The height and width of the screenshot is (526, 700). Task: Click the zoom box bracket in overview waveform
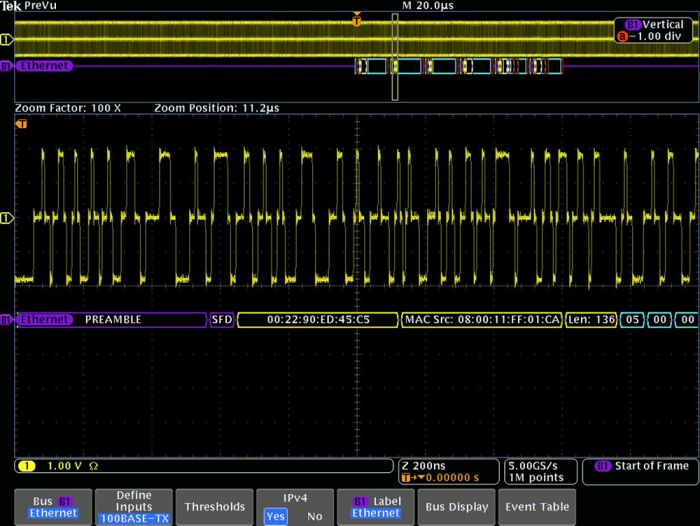click(395, 57)
